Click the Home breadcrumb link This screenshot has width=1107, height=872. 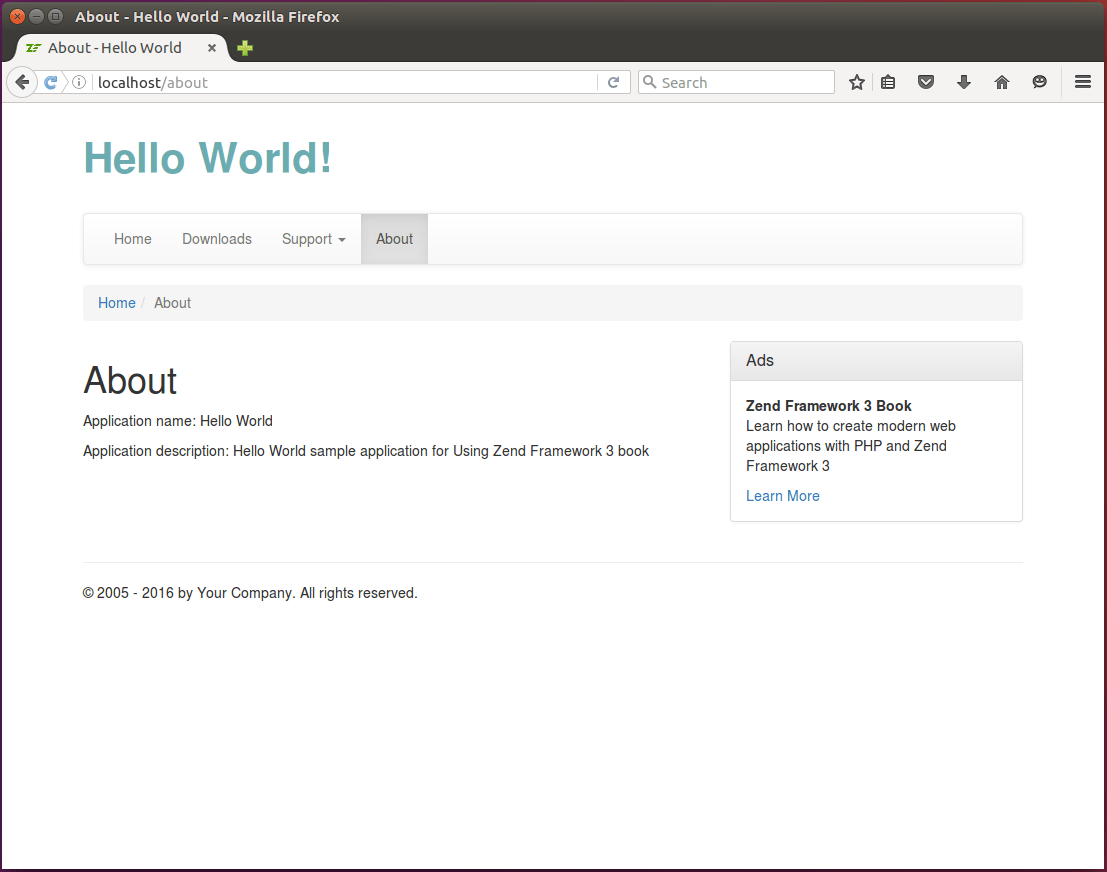pyautogui.click(x=116, y=302)
